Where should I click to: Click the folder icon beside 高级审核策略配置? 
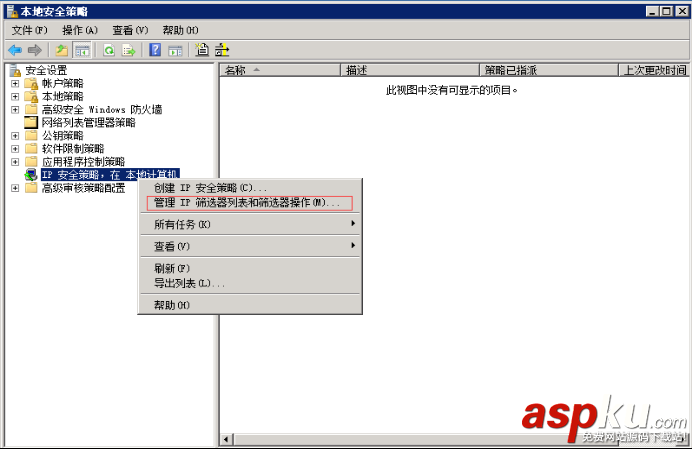(x=31, y=188)
